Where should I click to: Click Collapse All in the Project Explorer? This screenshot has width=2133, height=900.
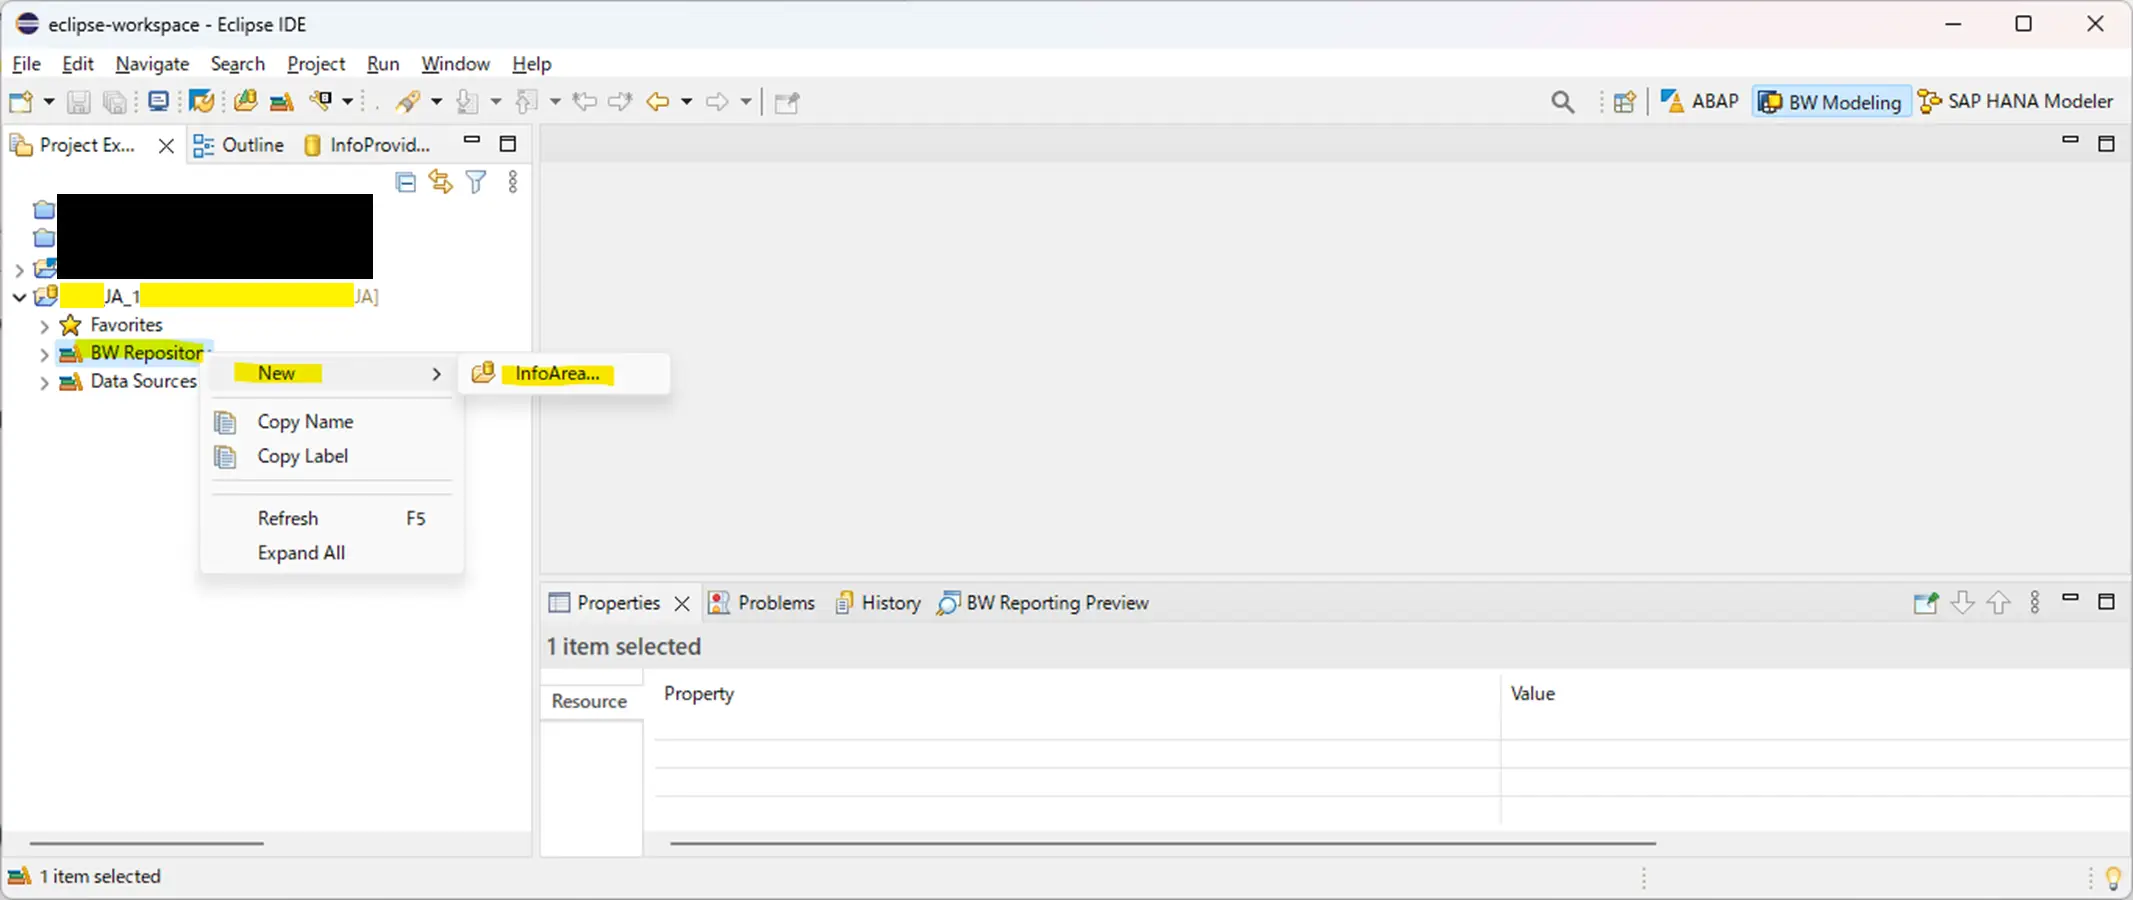click(406, 182)
